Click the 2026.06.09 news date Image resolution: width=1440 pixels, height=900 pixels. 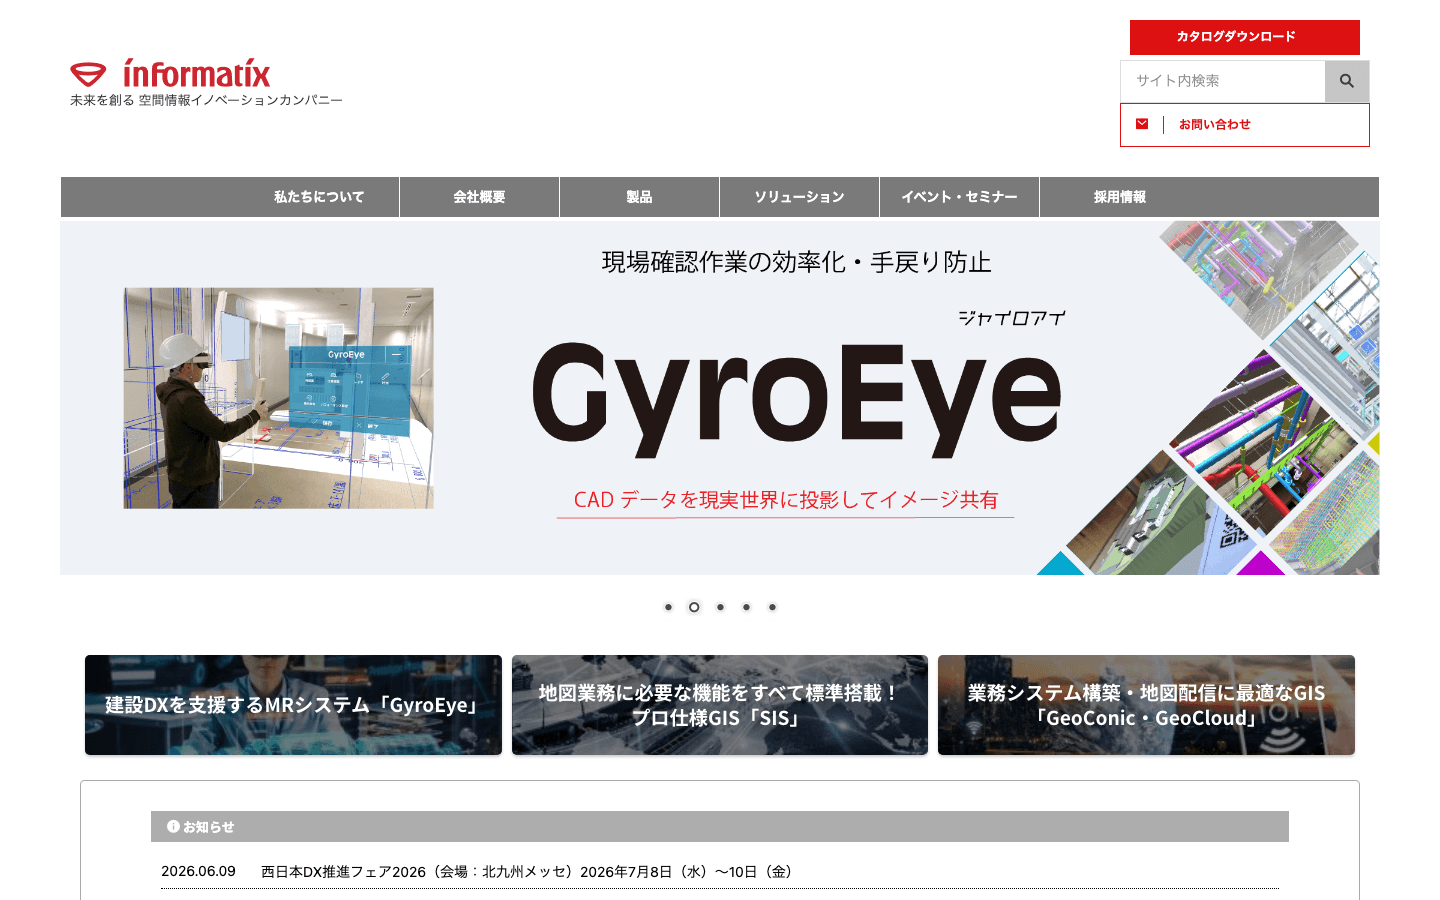pos(198,871)
